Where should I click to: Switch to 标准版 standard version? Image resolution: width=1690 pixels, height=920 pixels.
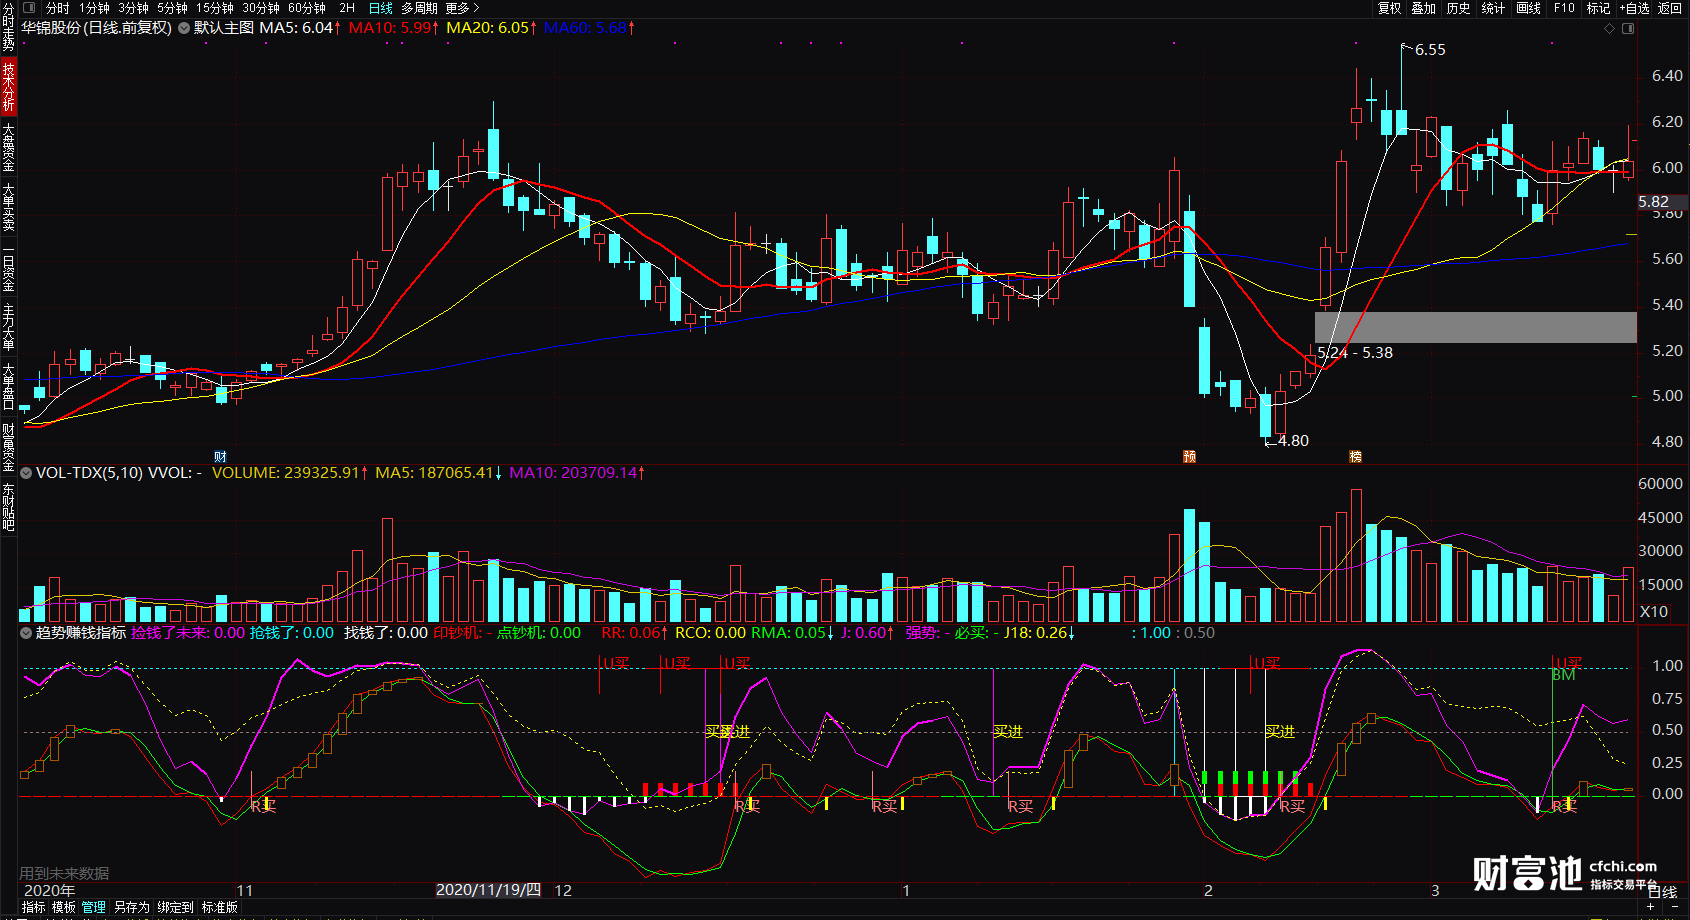pos(220,907)
